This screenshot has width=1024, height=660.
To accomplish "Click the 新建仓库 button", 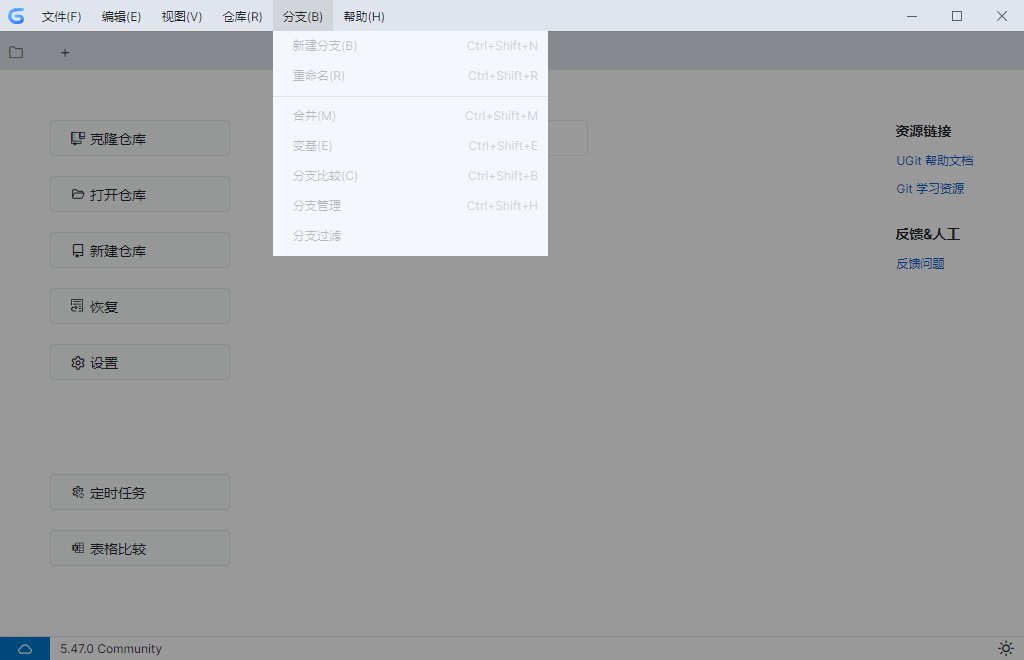I will [140, 251].
